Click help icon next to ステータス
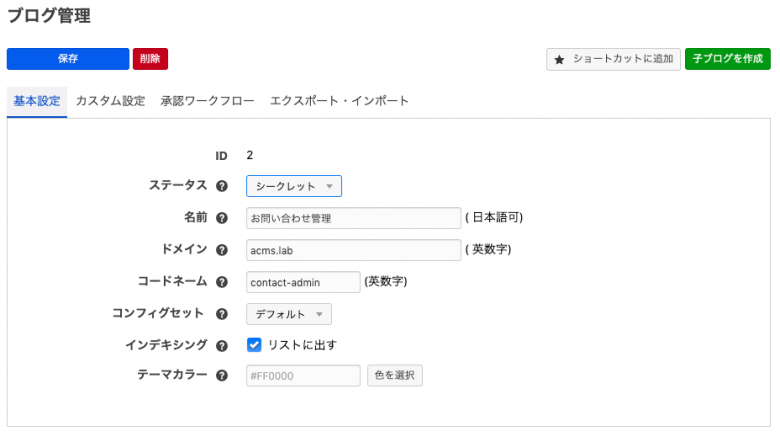780x437 pixels. (x=222, y=186)
